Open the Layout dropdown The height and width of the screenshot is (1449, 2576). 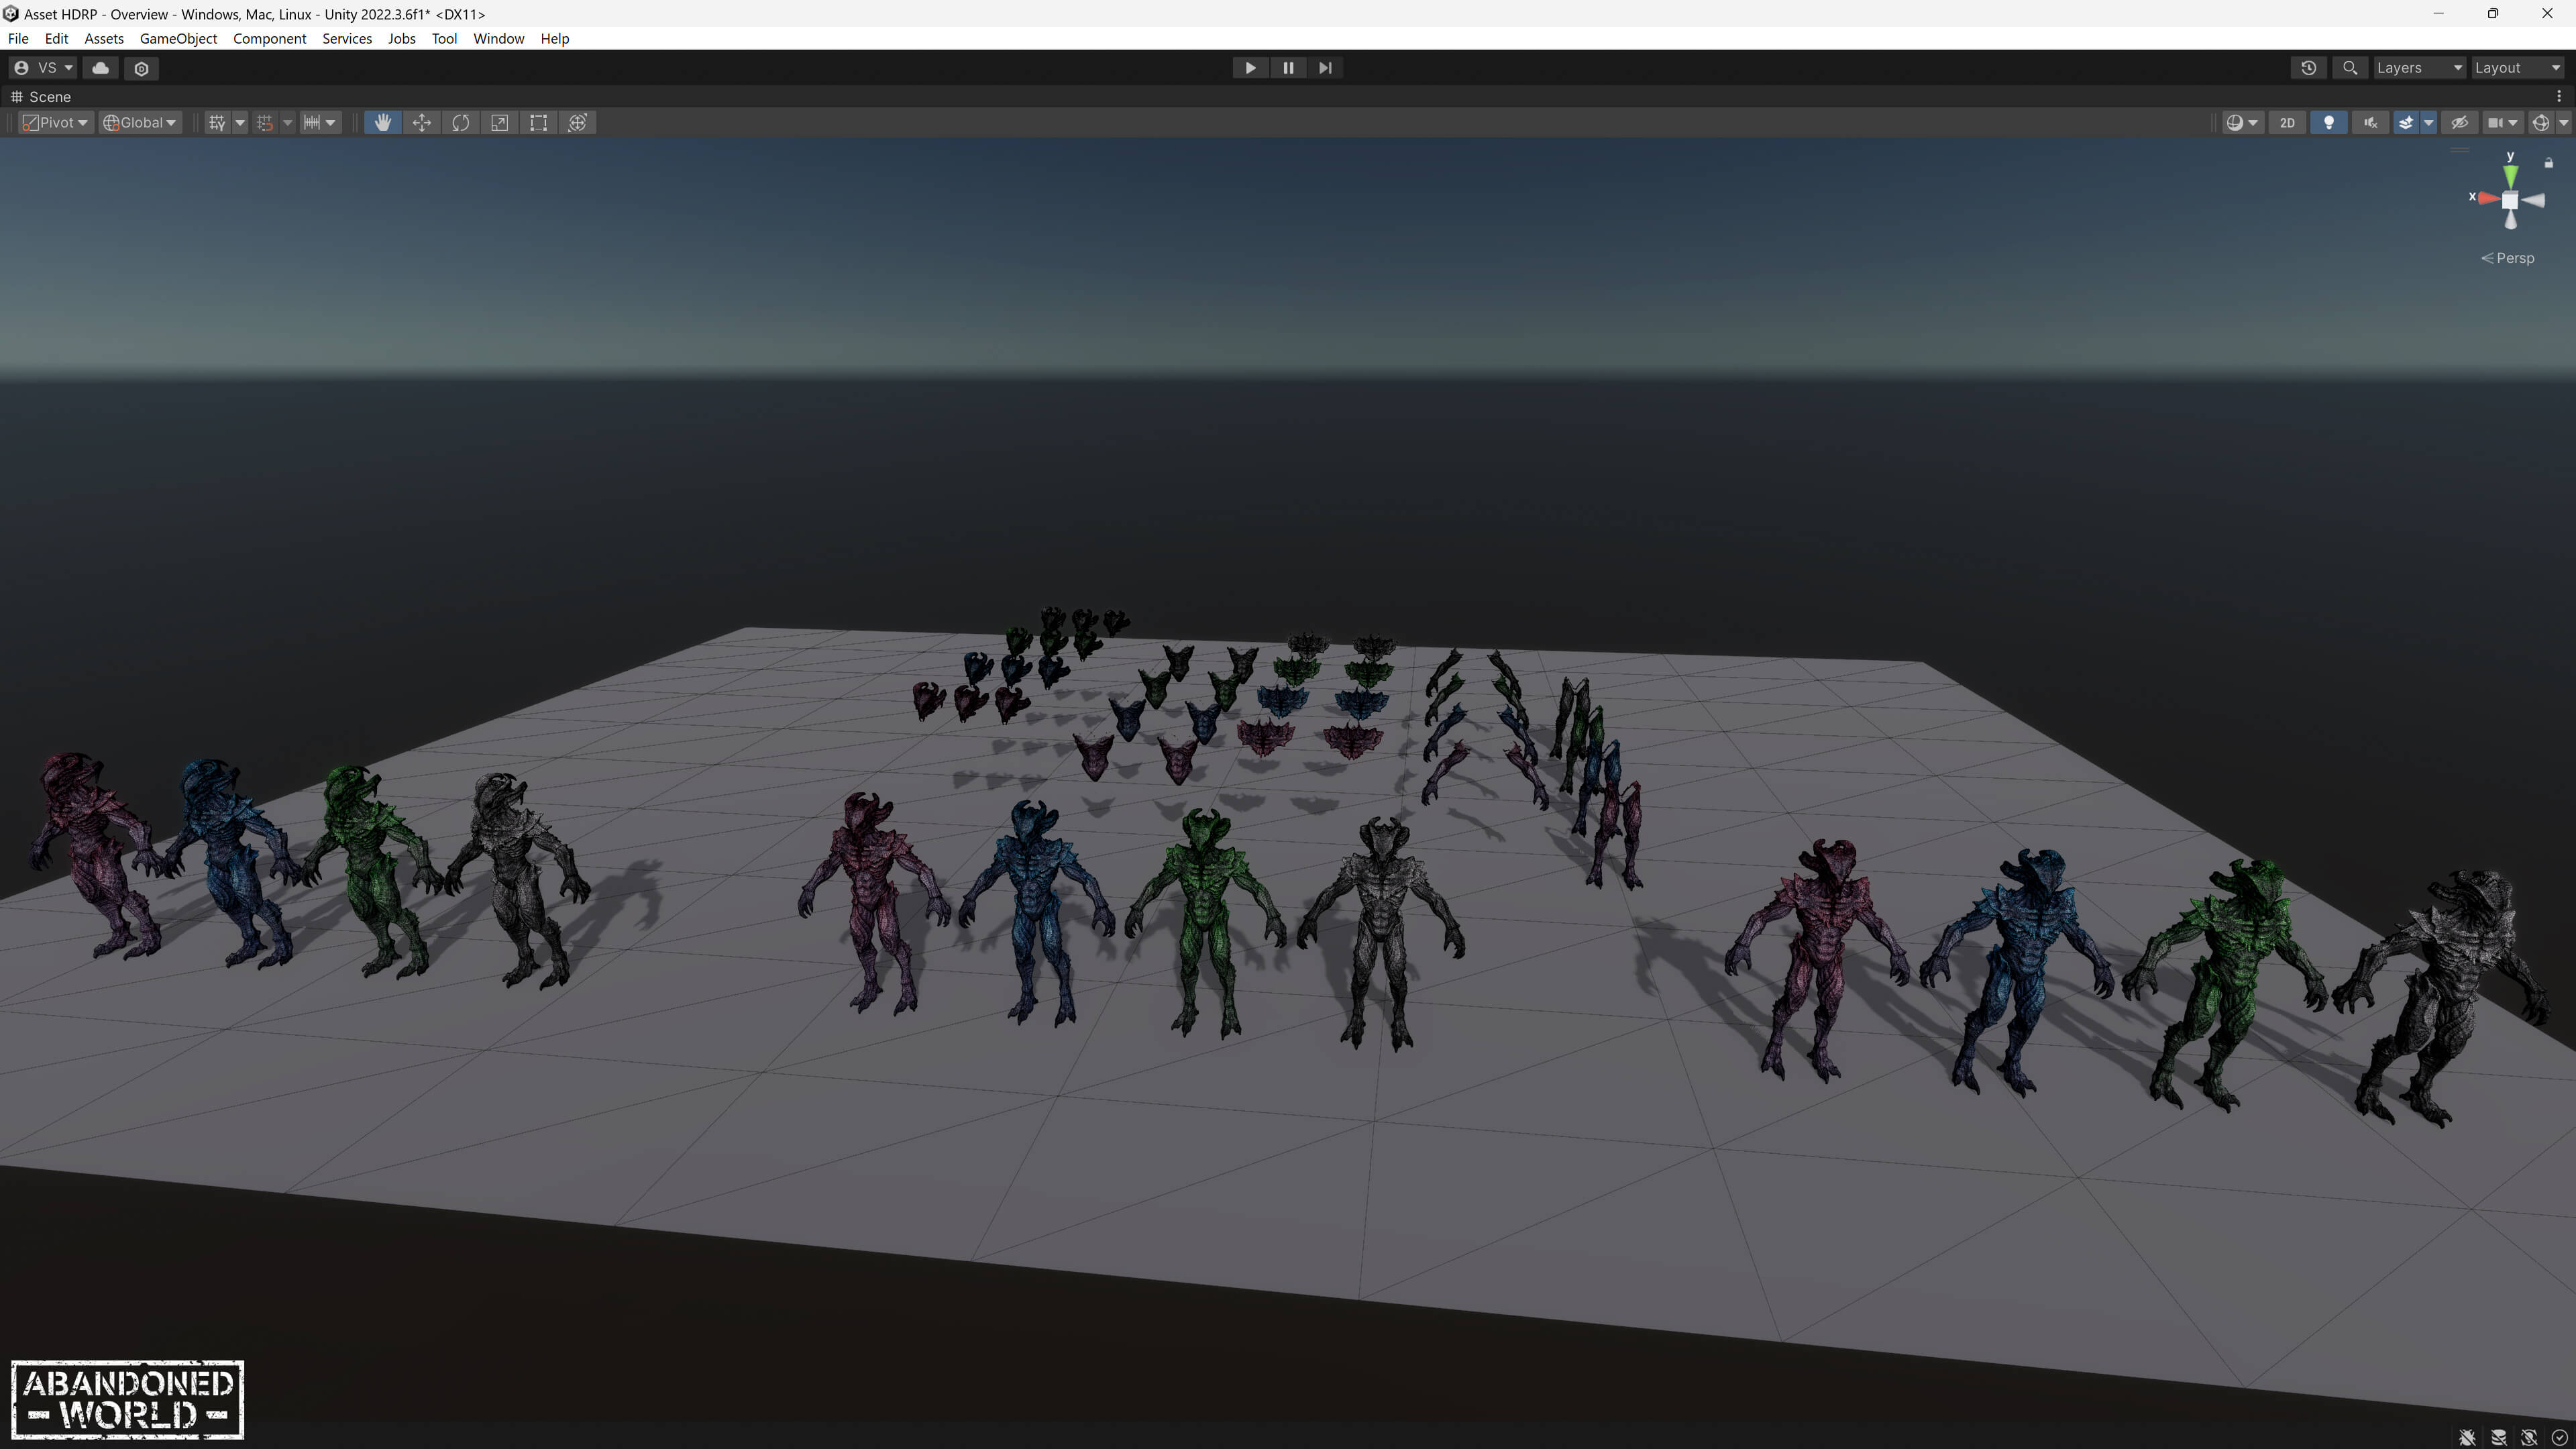pos(2517,68)
